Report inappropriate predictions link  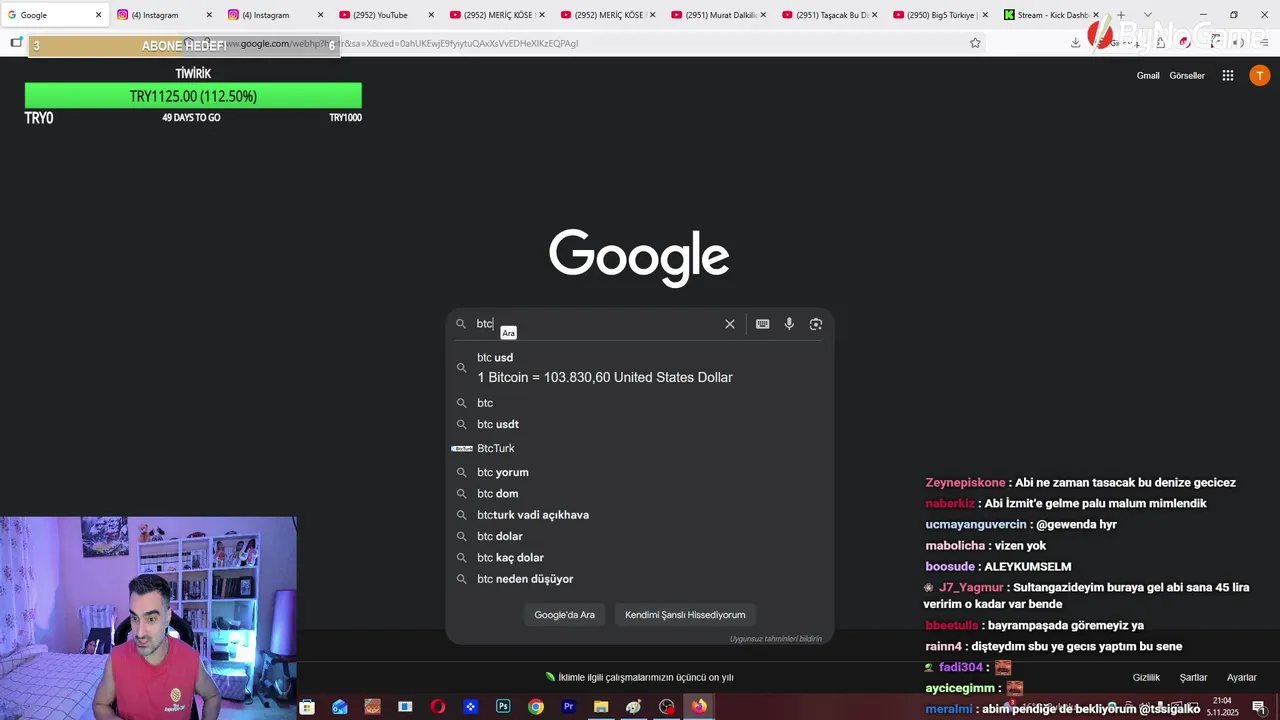coord(776,639)
